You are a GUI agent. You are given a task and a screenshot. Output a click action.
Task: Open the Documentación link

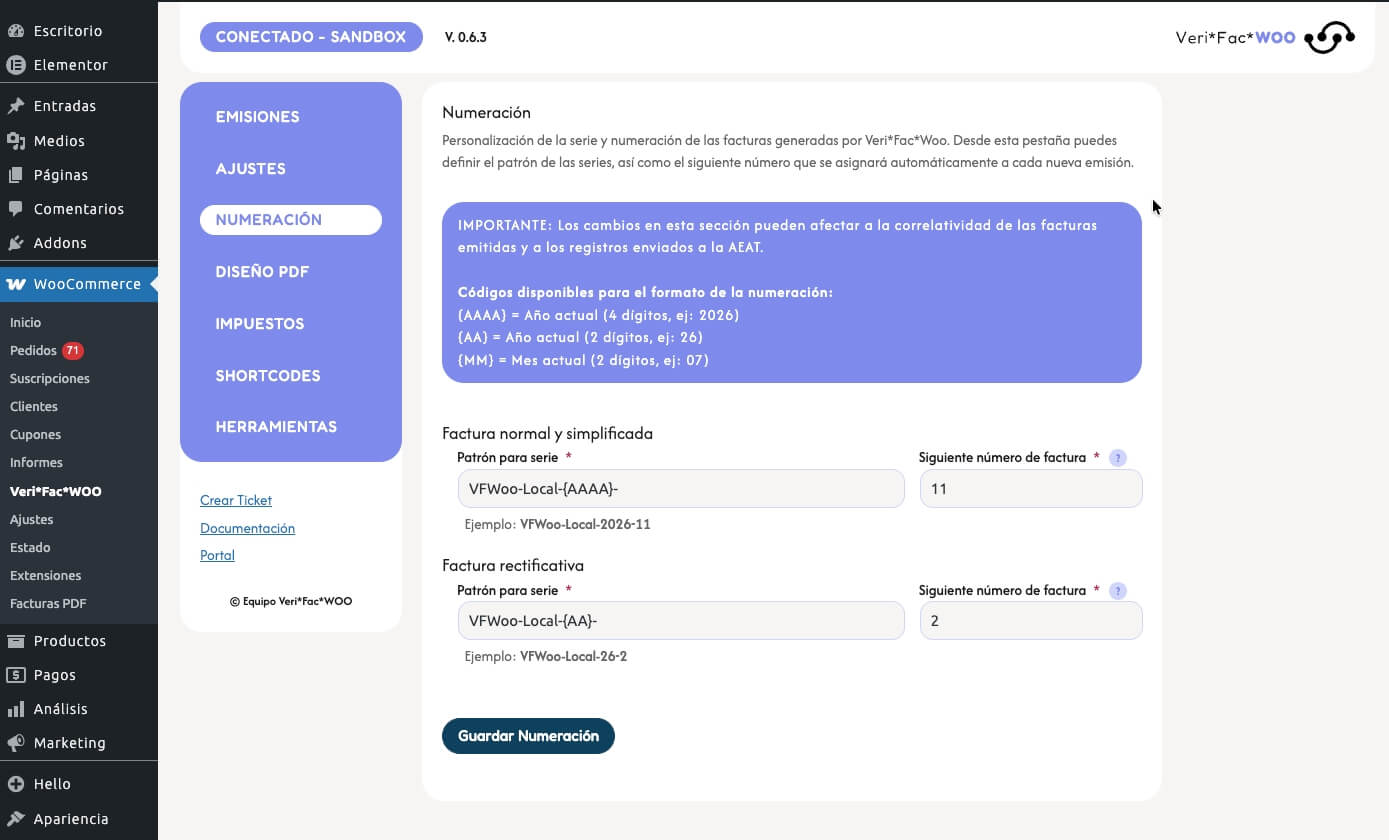click(247, 528)
